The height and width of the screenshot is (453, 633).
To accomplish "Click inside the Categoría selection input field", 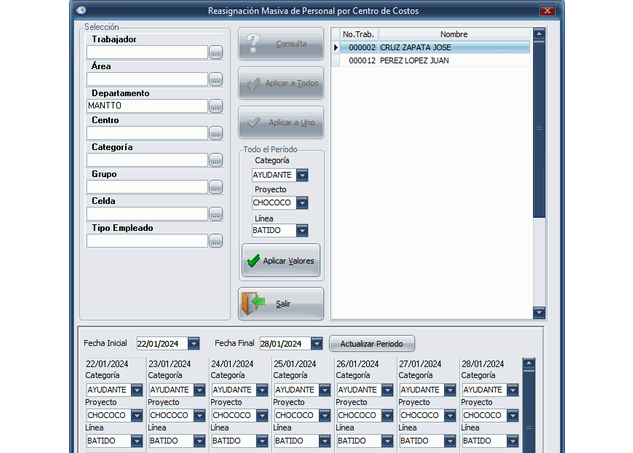I will point(146,160).
